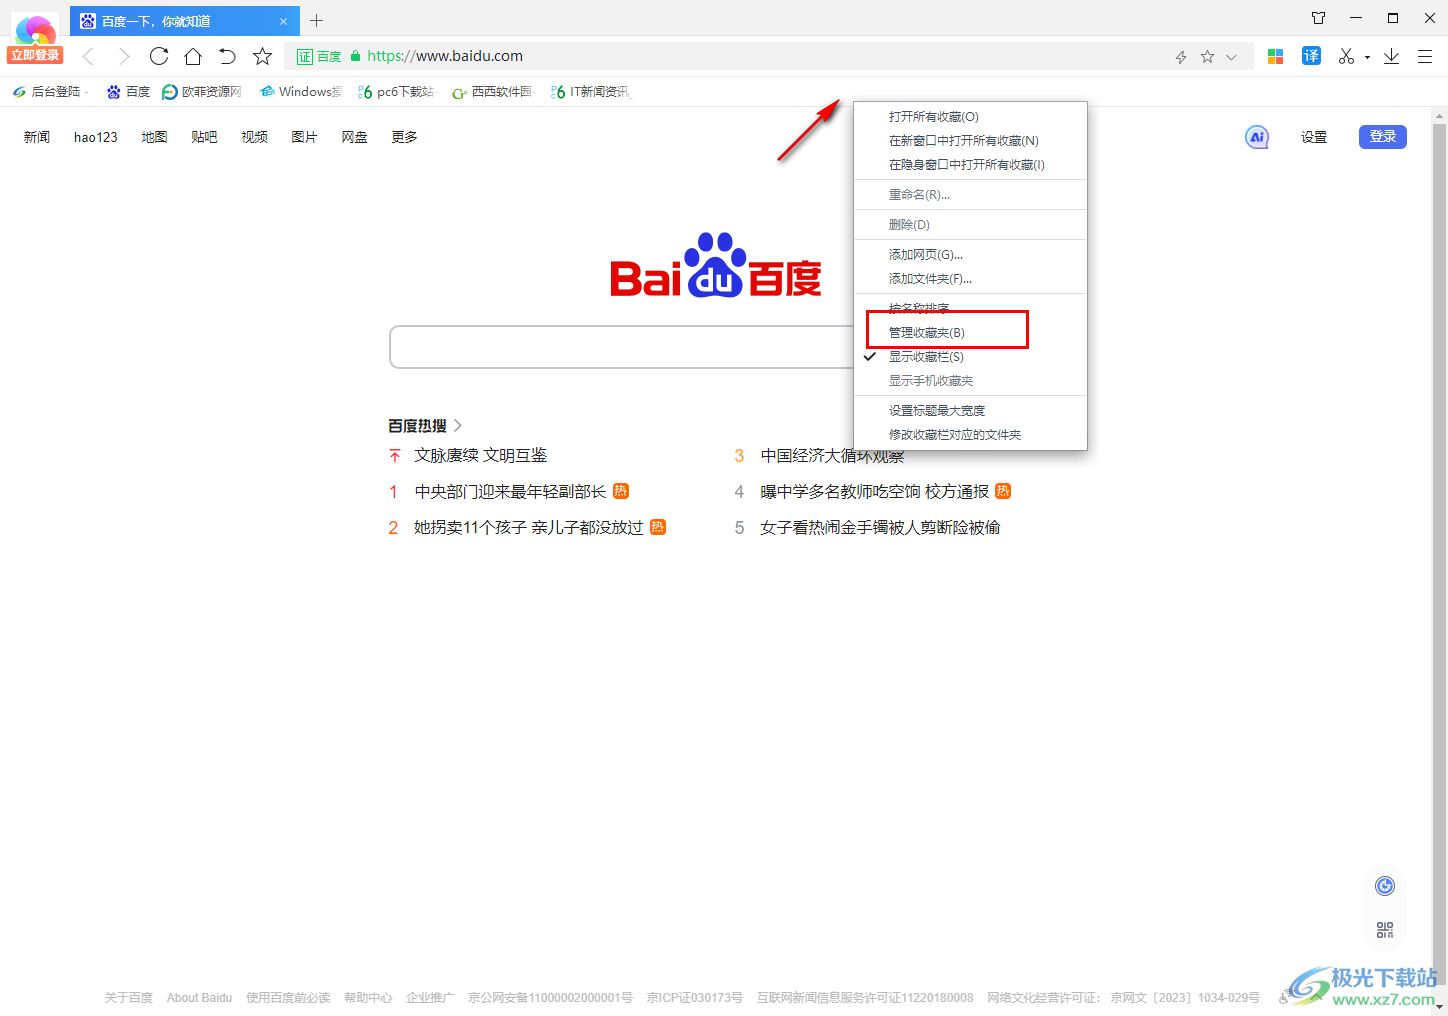Open hot search 文脉赓续 文明互鉴

tap(481, 455)
